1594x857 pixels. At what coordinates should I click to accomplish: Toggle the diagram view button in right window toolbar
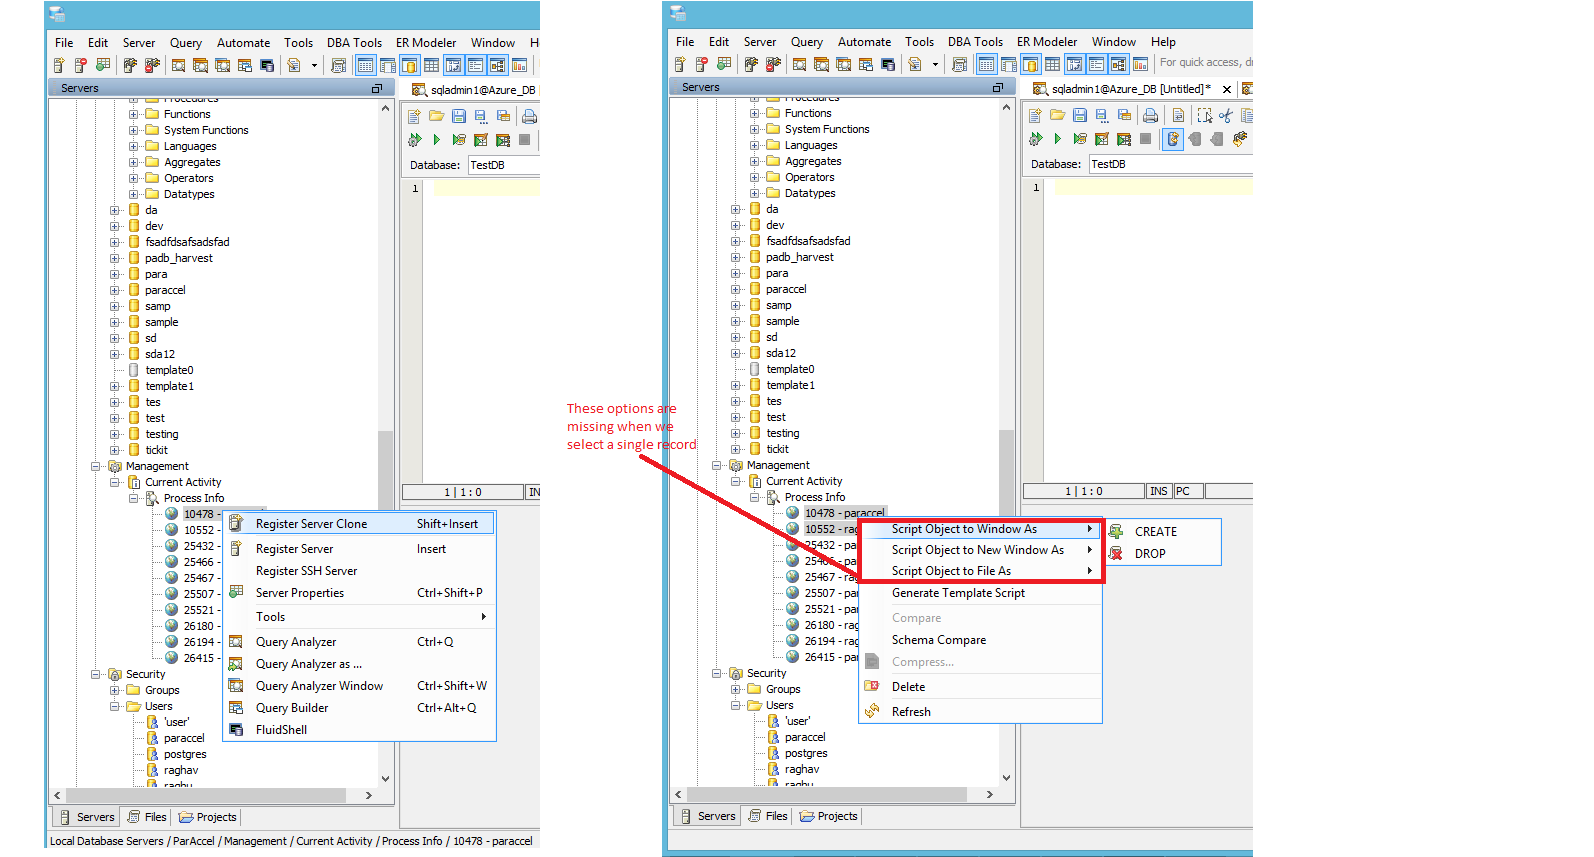coord(1118,64)
